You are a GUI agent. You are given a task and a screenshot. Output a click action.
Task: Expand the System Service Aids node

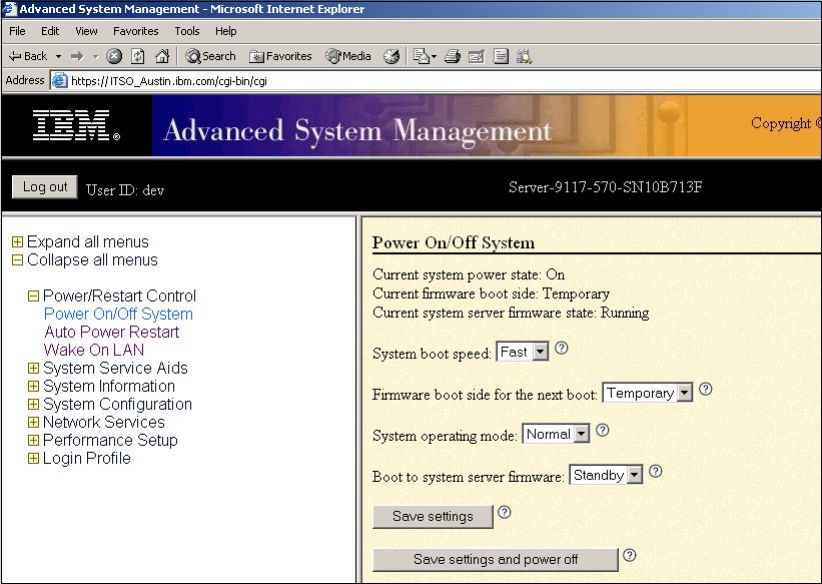point(33,368)
